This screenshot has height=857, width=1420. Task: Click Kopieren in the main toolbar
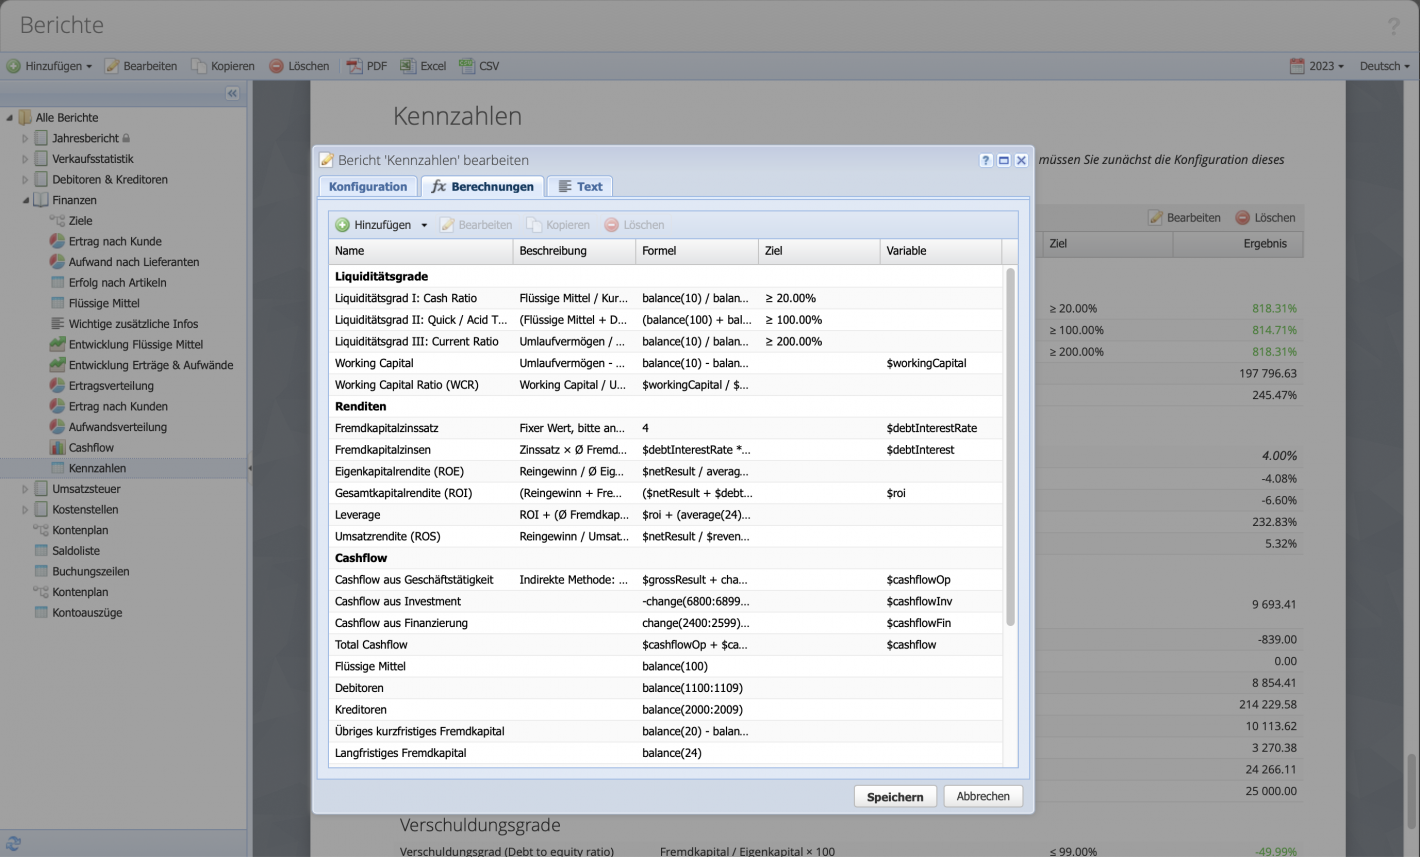pos(223,65)
